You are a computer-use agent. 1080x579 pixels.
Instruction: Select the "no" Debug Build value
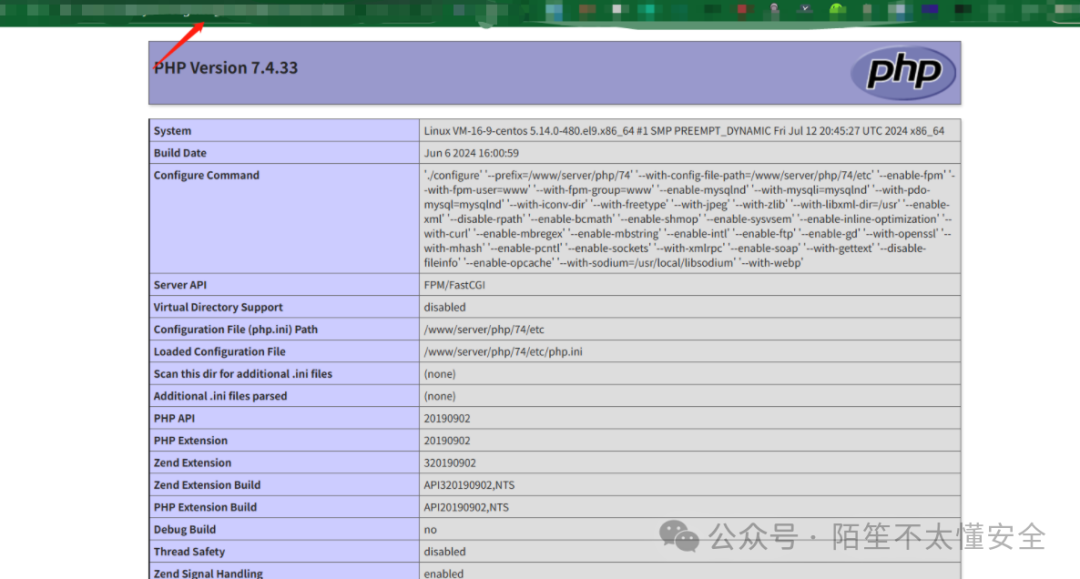(430, 529)
